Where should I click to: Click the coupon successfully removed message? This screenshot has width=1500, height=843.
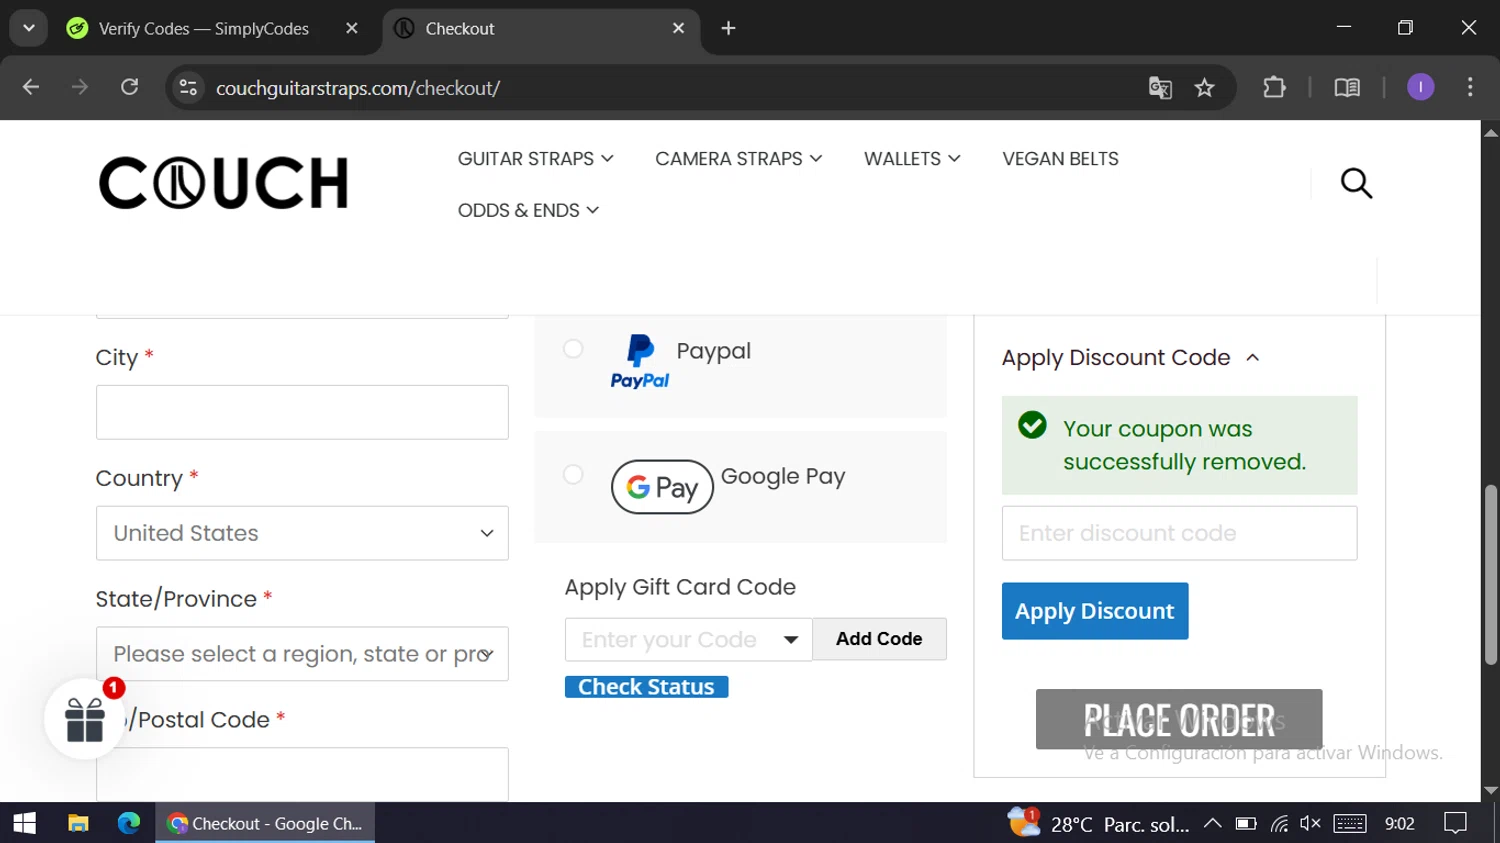pyautogui.click(x=1179, y=445)
